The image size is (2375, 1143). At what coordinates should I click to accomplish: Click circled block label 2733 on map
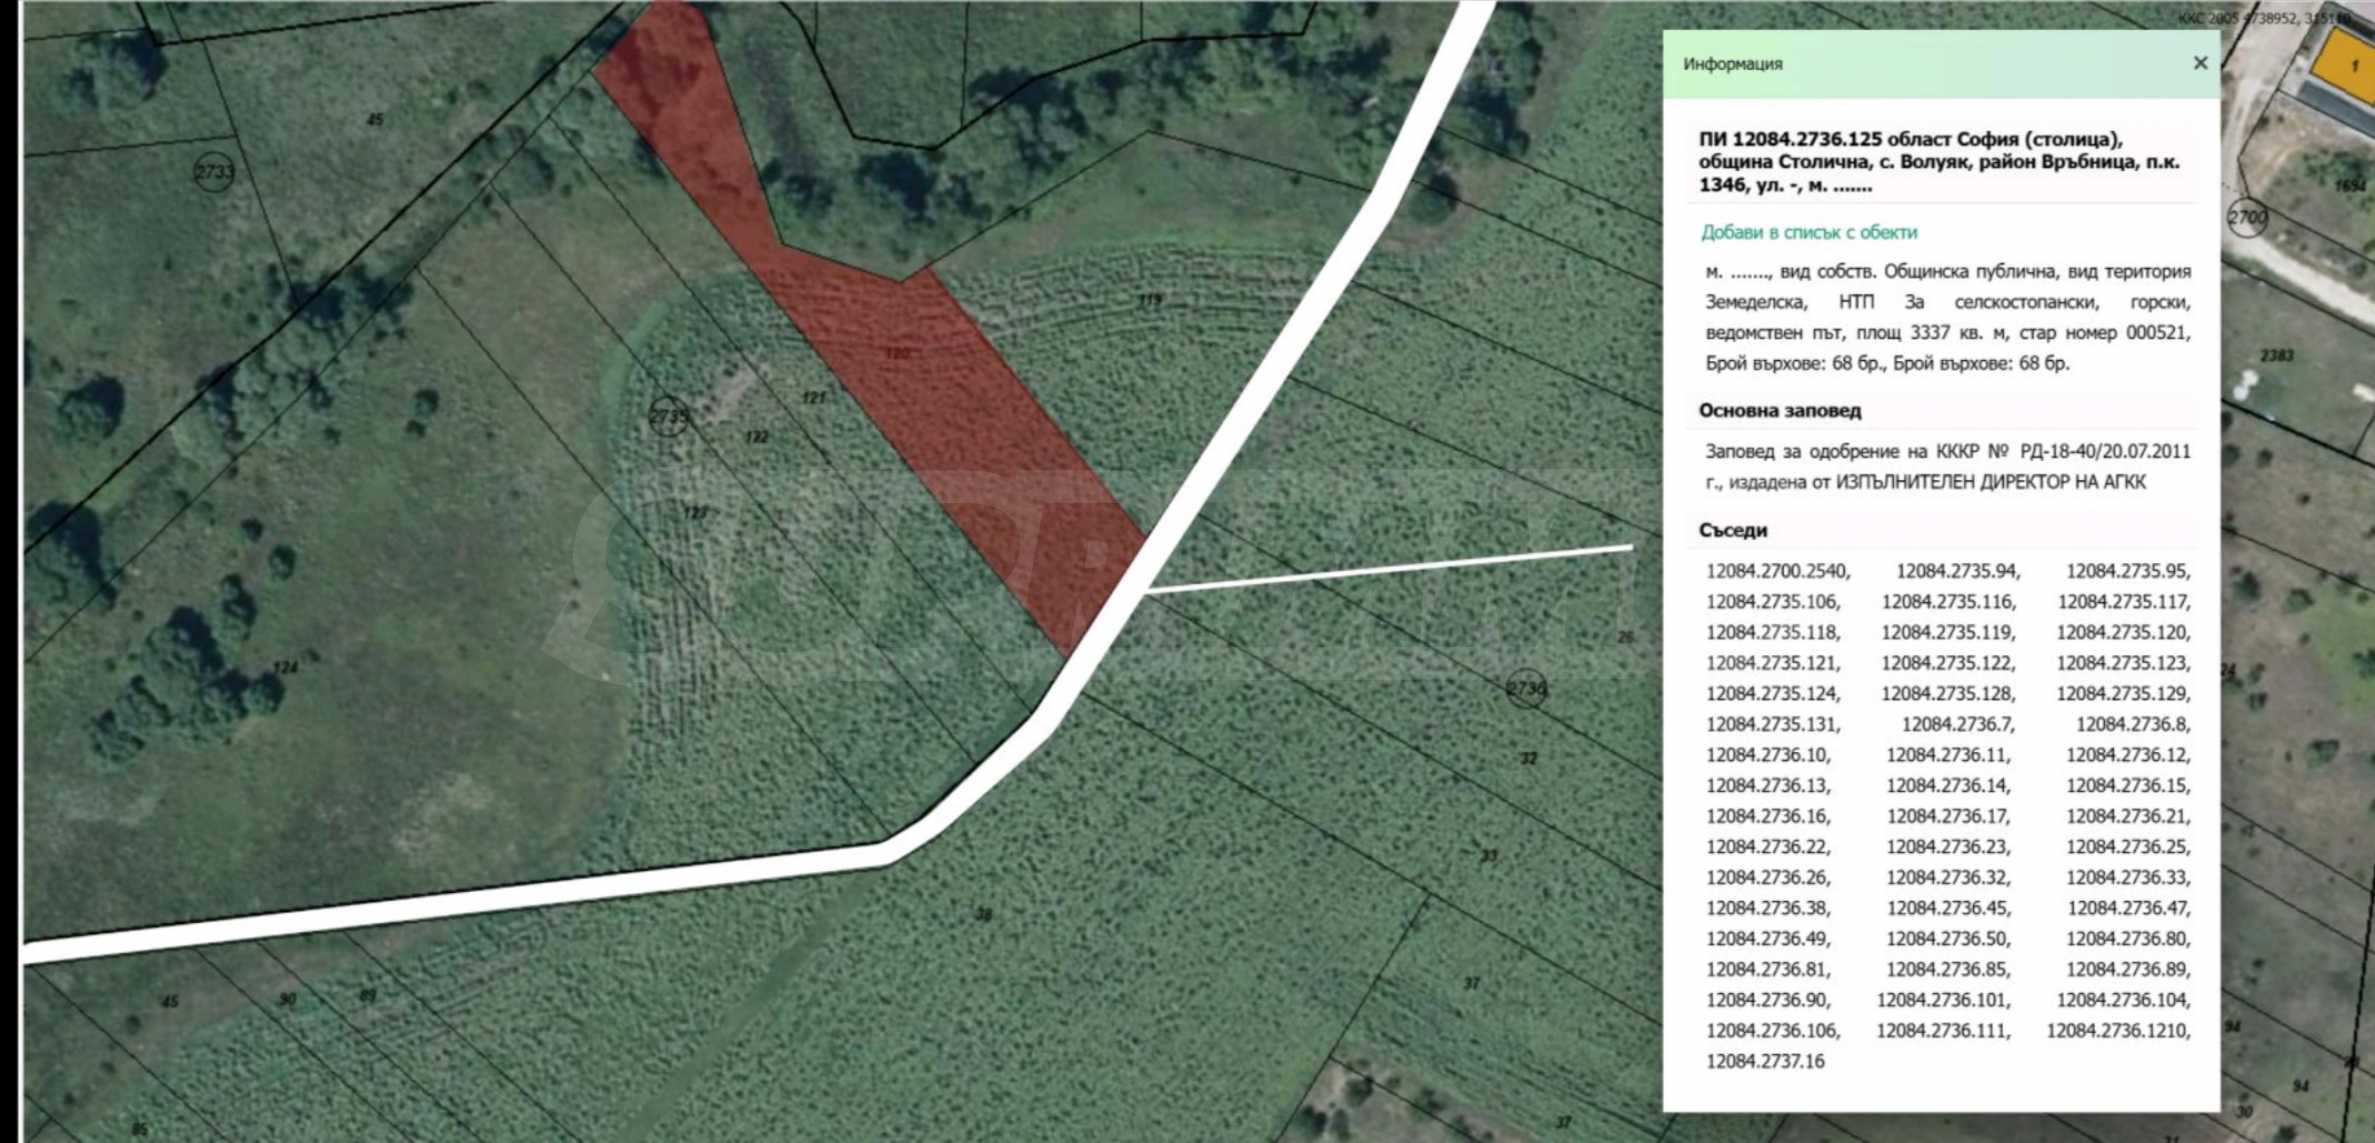[214, 172]
